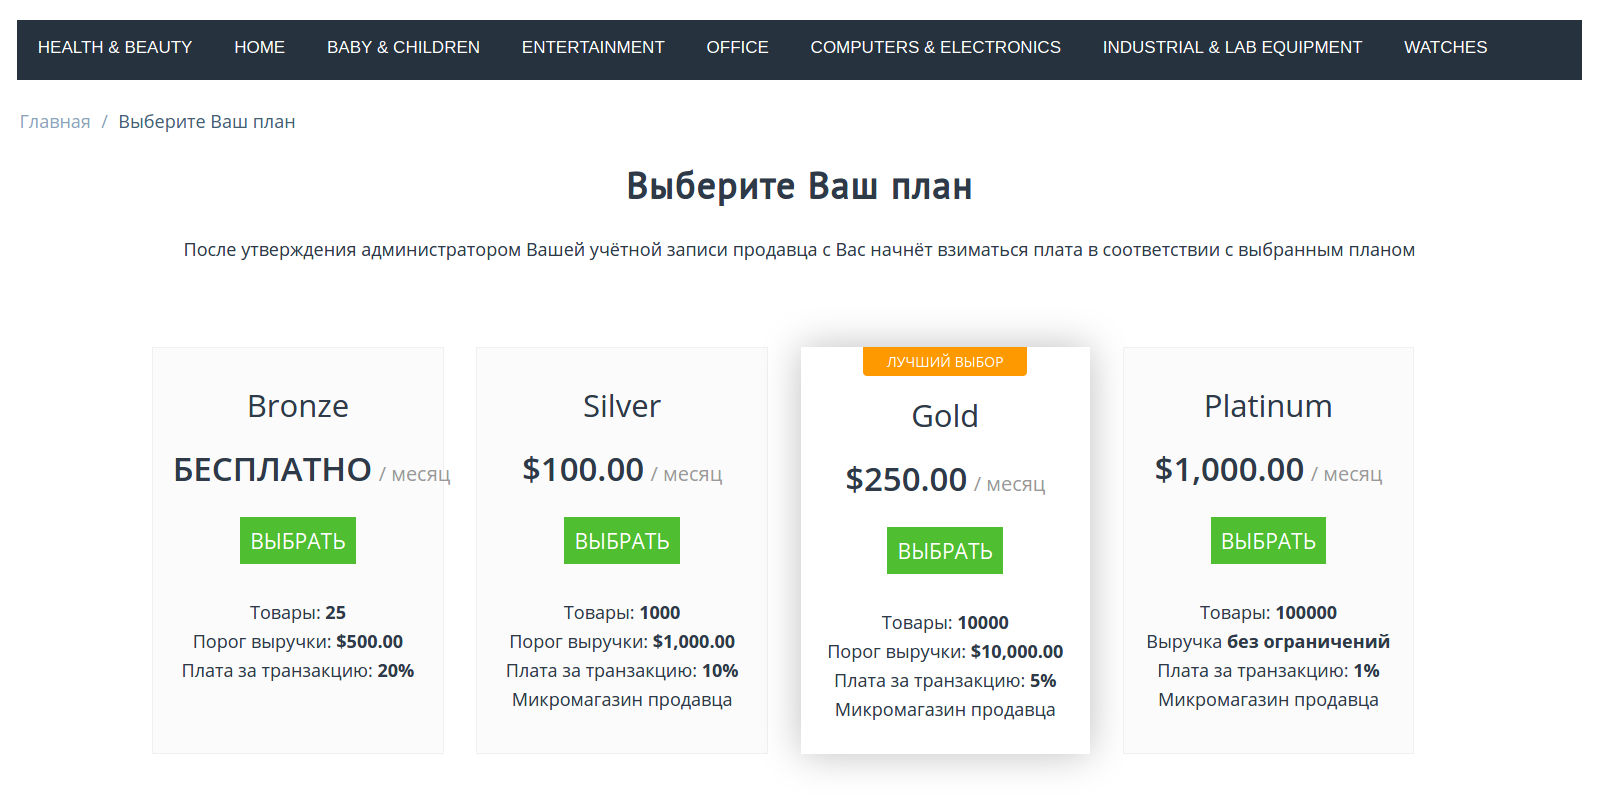Click the $250.00 Gold price
1600x810 pixels.
point(906,480)
